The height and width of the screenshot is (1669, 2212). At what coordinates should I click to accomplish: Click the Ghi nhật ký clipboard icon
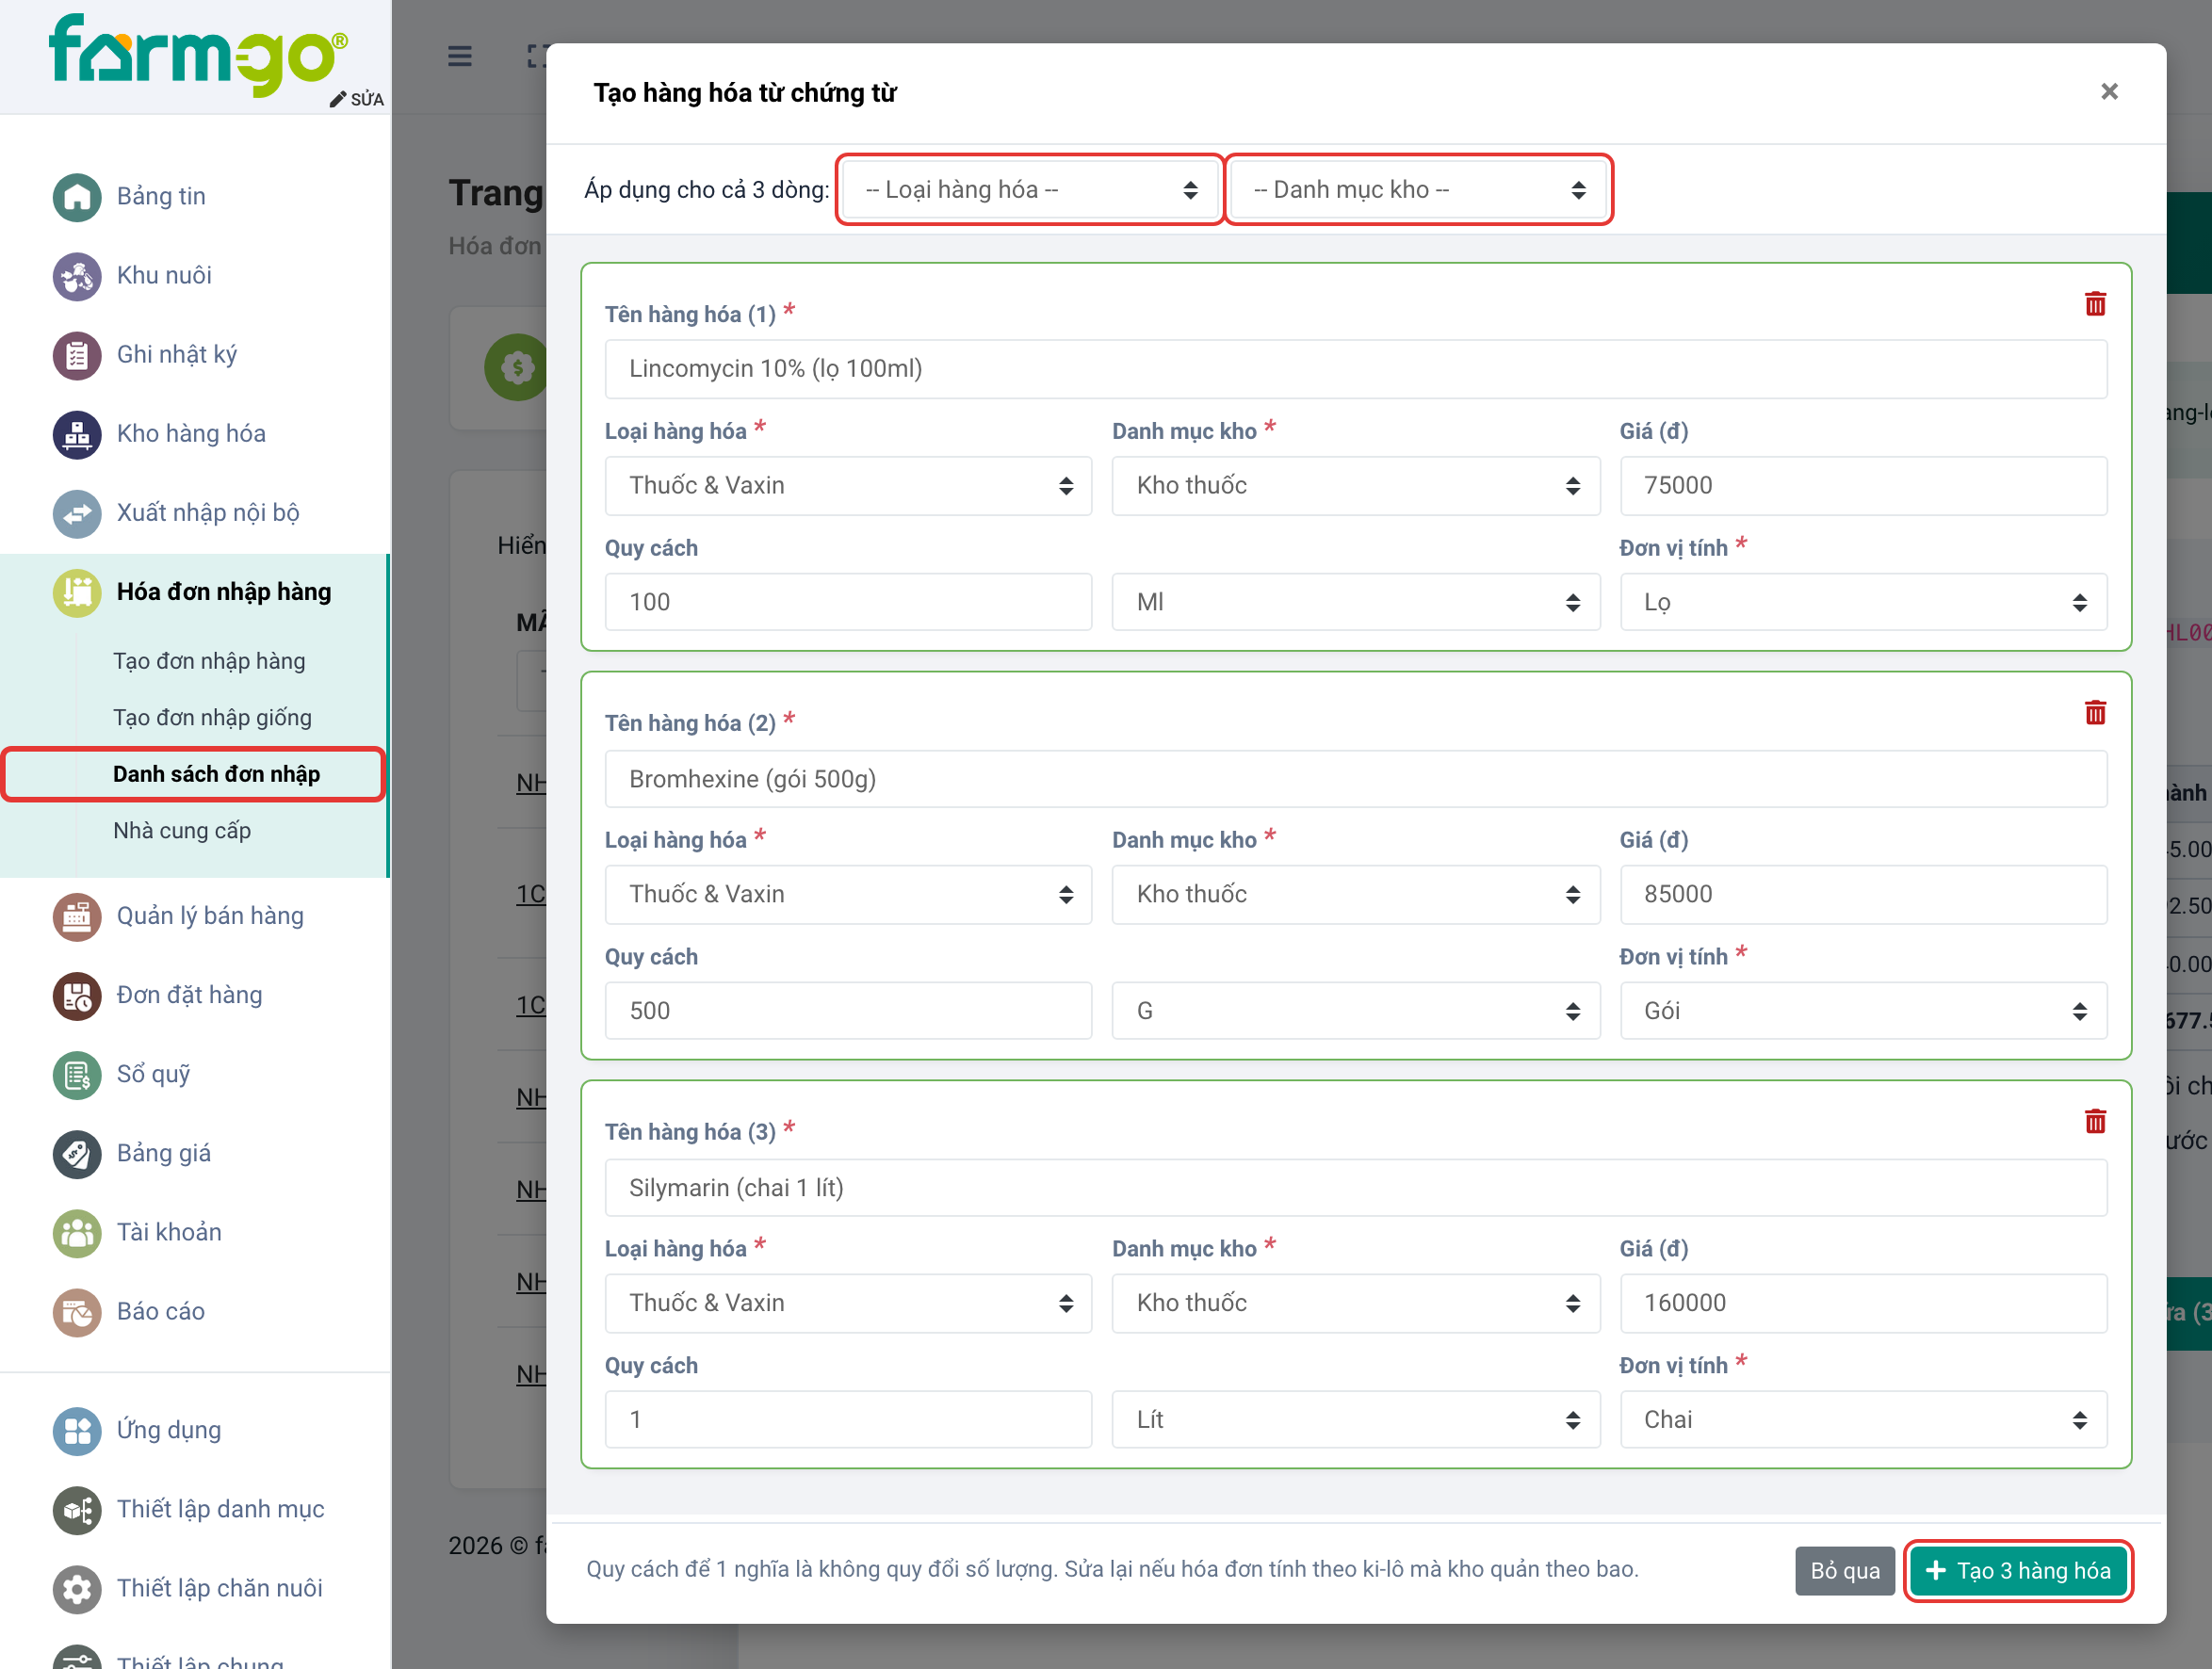pyautogui.click(x=77, y=355)
